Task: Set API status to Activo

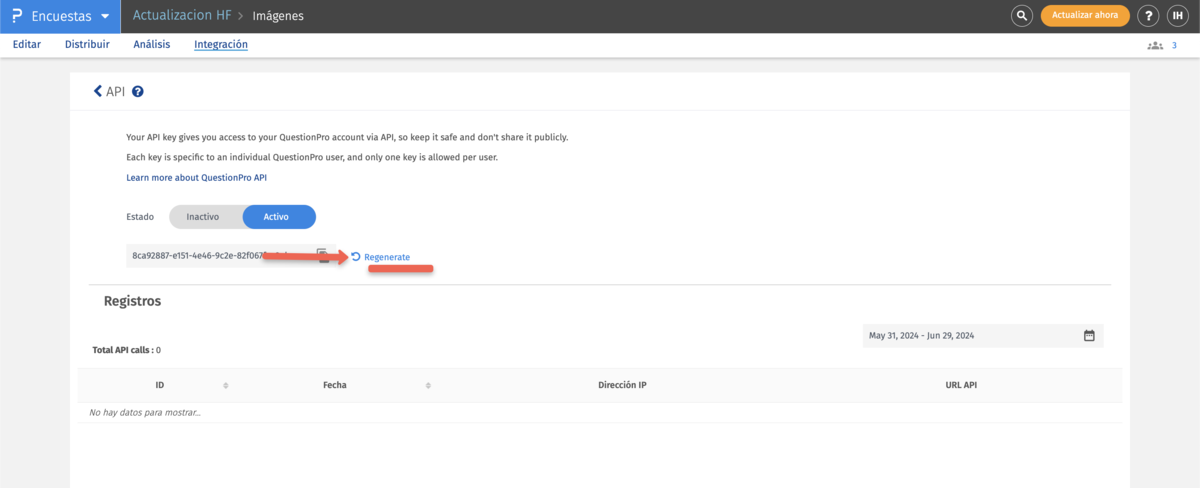Action: point(279,217)
